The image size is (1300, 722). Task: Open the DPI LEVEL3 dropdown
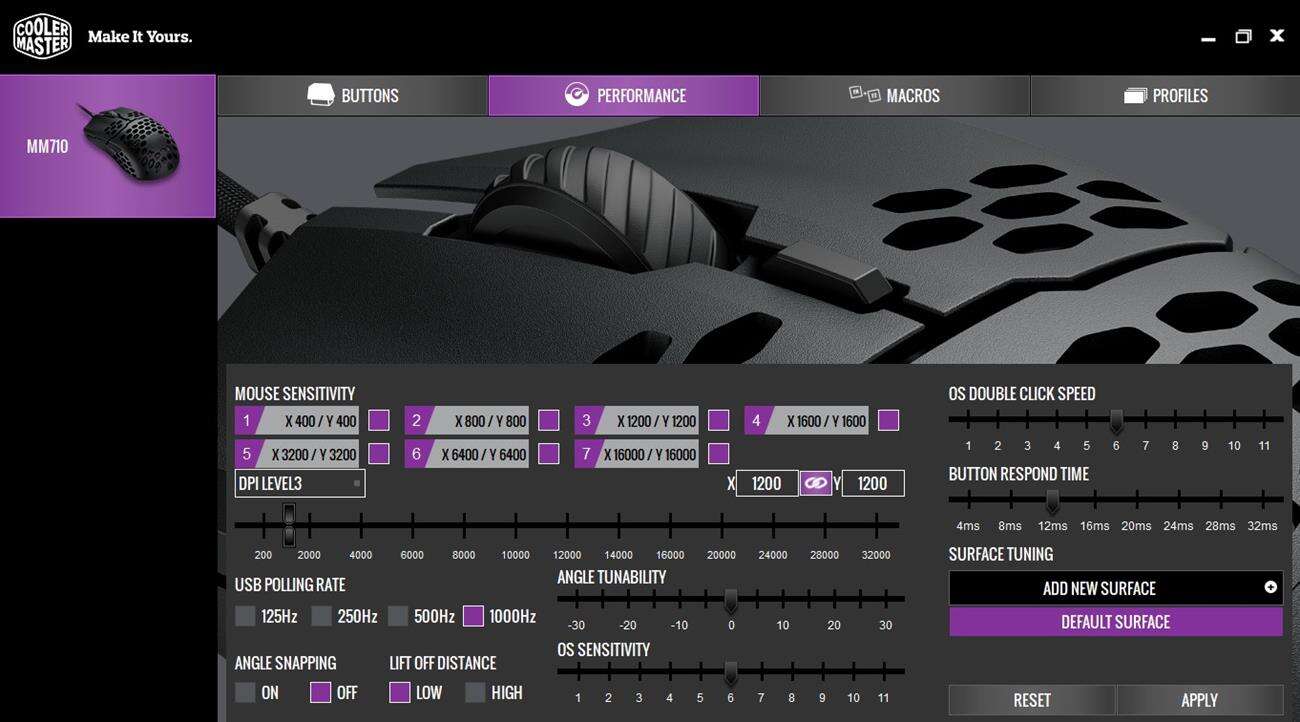coord(300,484)
